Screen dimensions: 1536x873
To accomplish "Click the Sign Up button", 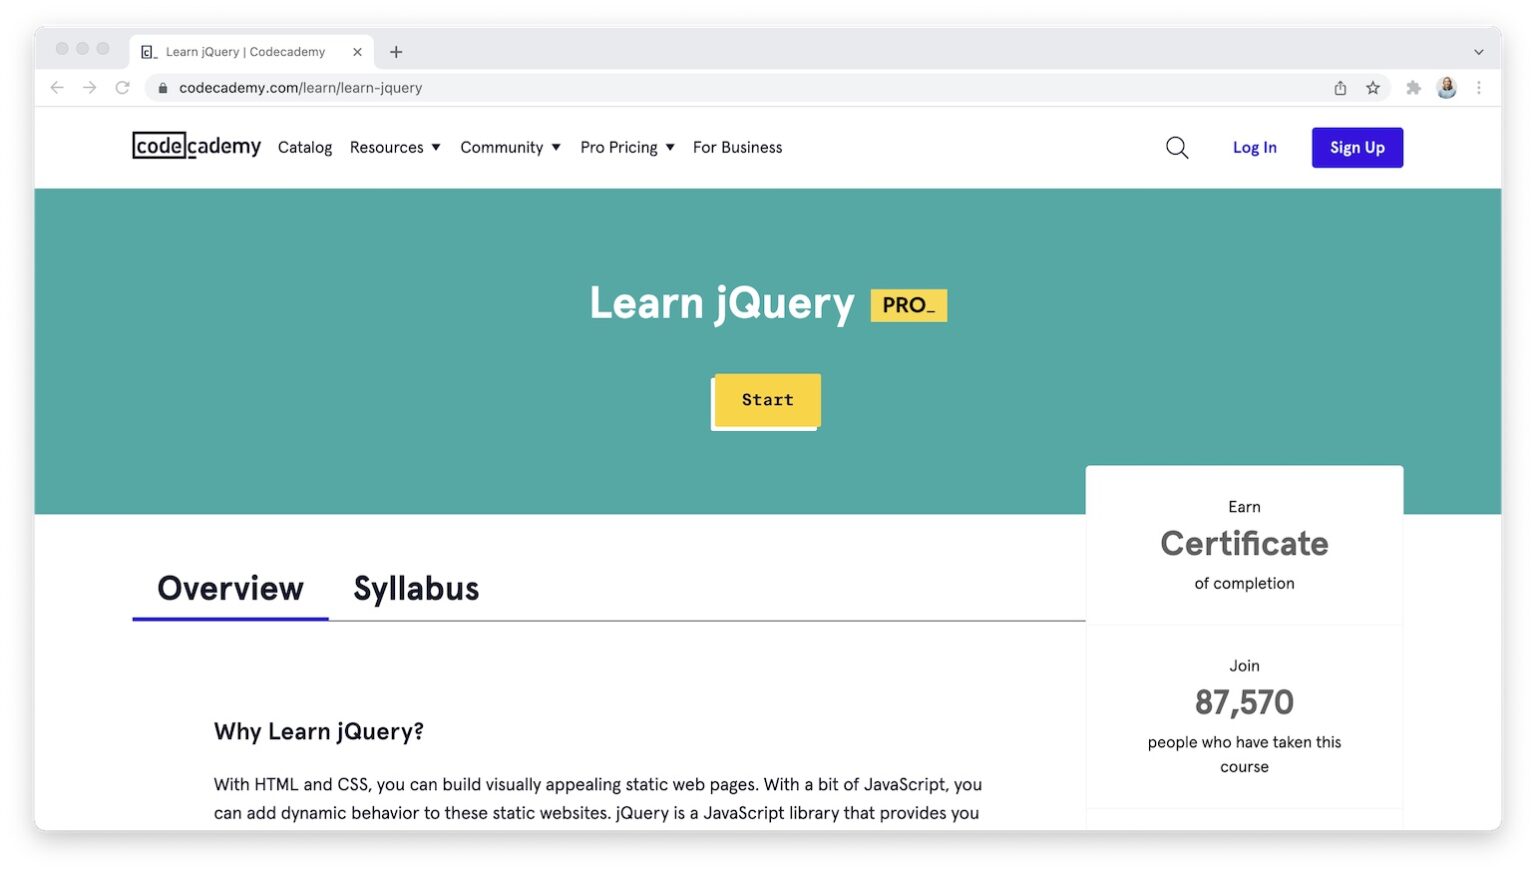I will click(1357, 147).
